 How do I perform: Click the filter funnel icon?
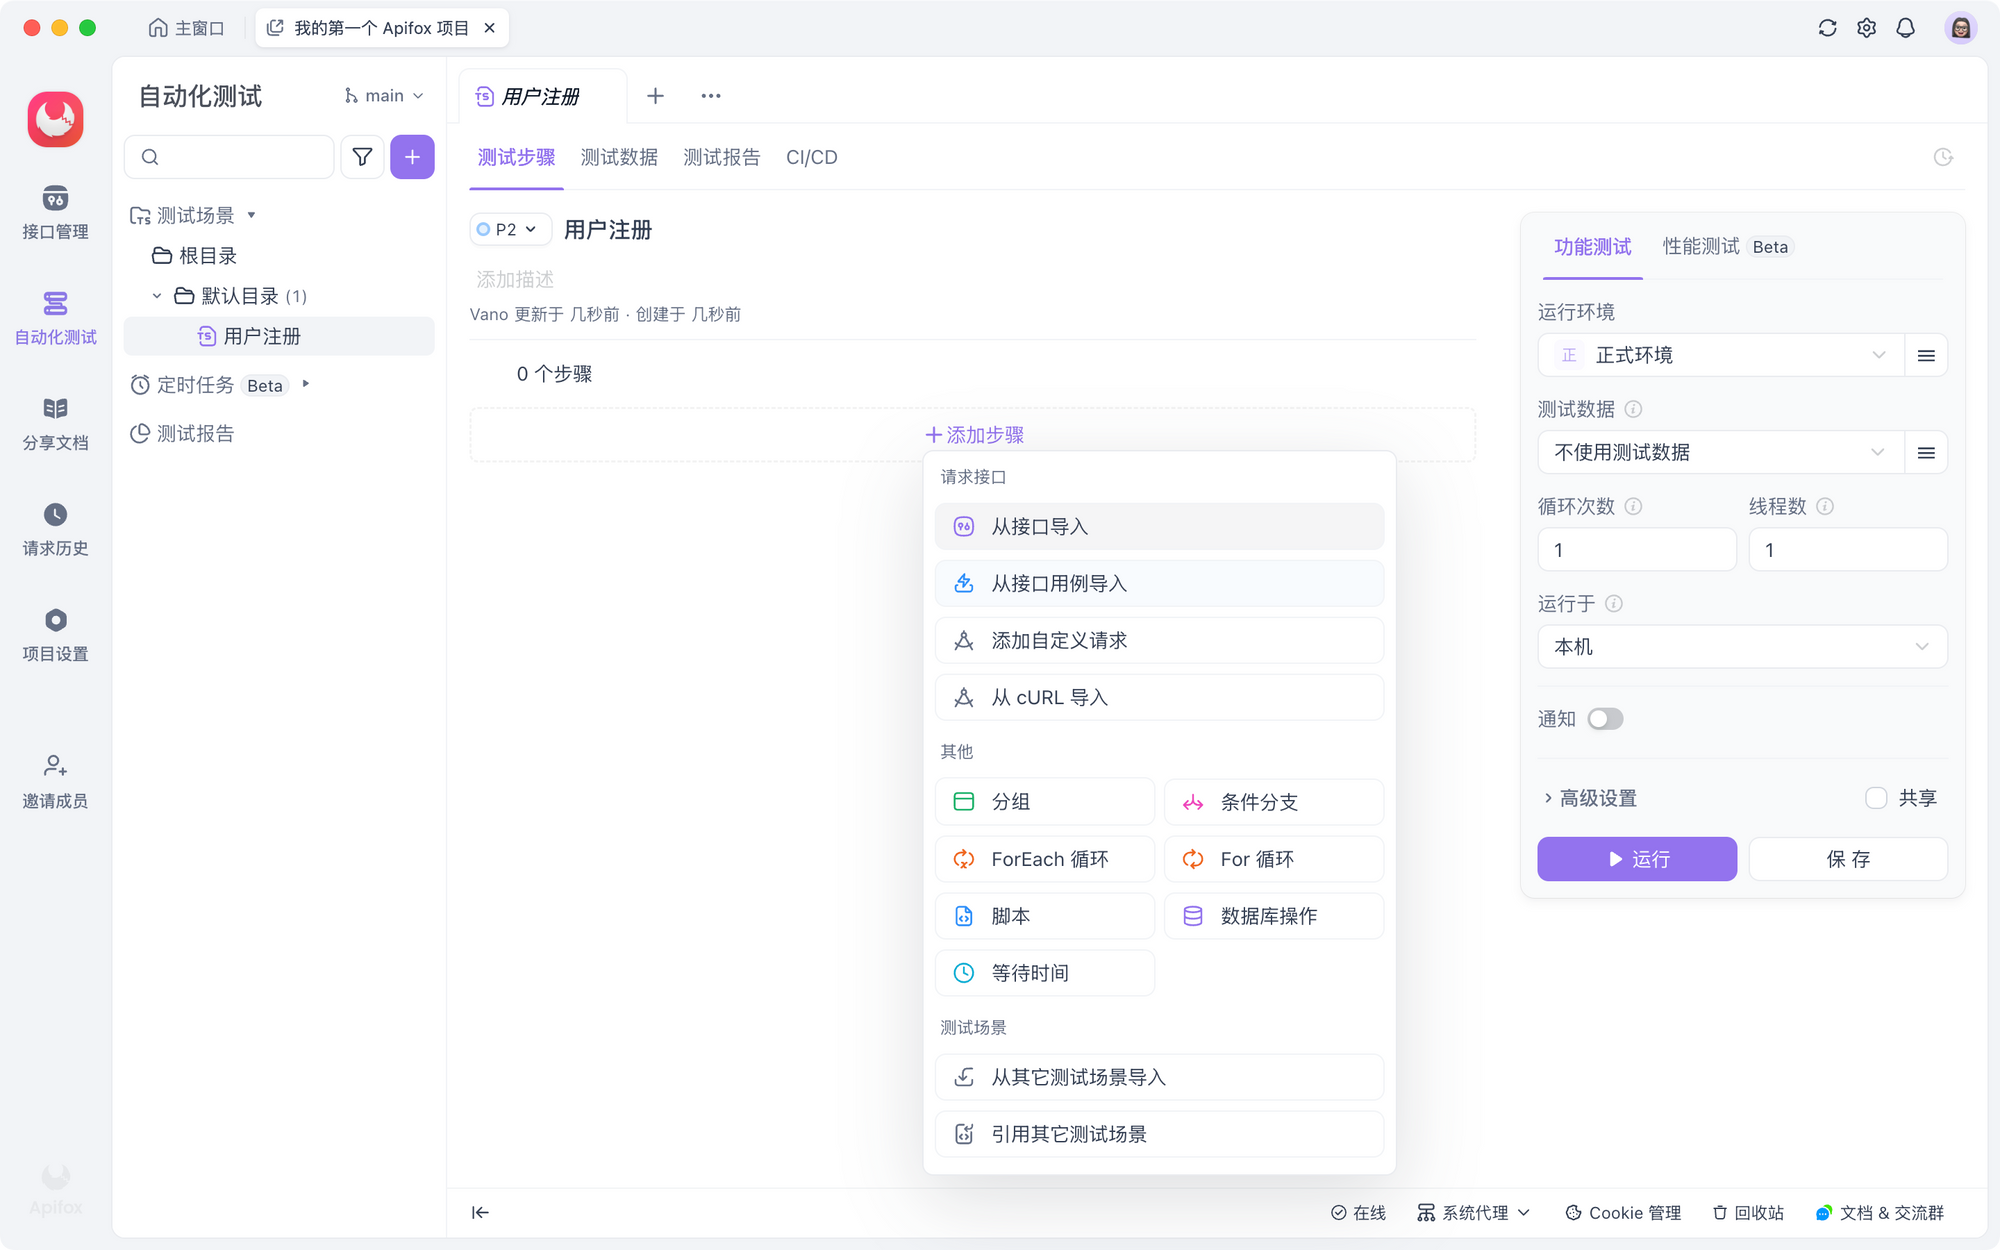click(362, 157)
